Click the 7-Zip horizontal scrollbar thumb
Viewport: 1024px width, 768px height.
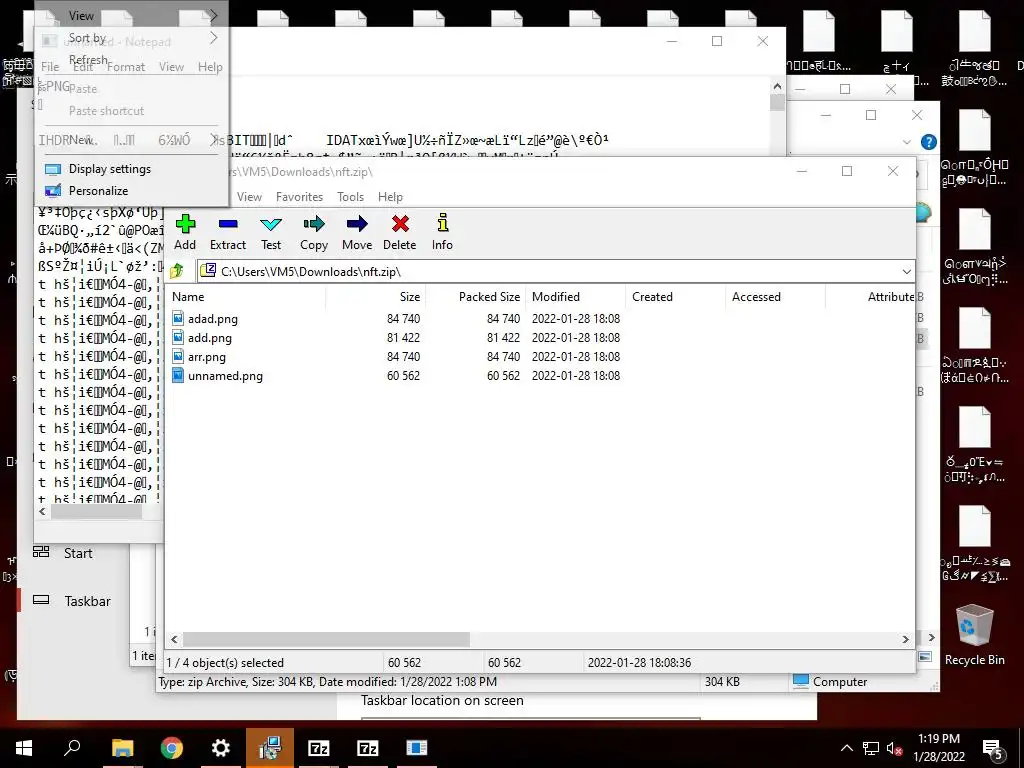coord(326,639)
